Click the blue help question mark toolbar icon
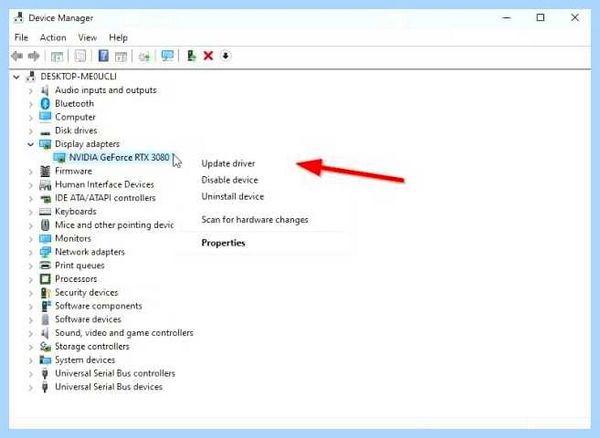Screen dimensions: 600x438 coord(103,56)
